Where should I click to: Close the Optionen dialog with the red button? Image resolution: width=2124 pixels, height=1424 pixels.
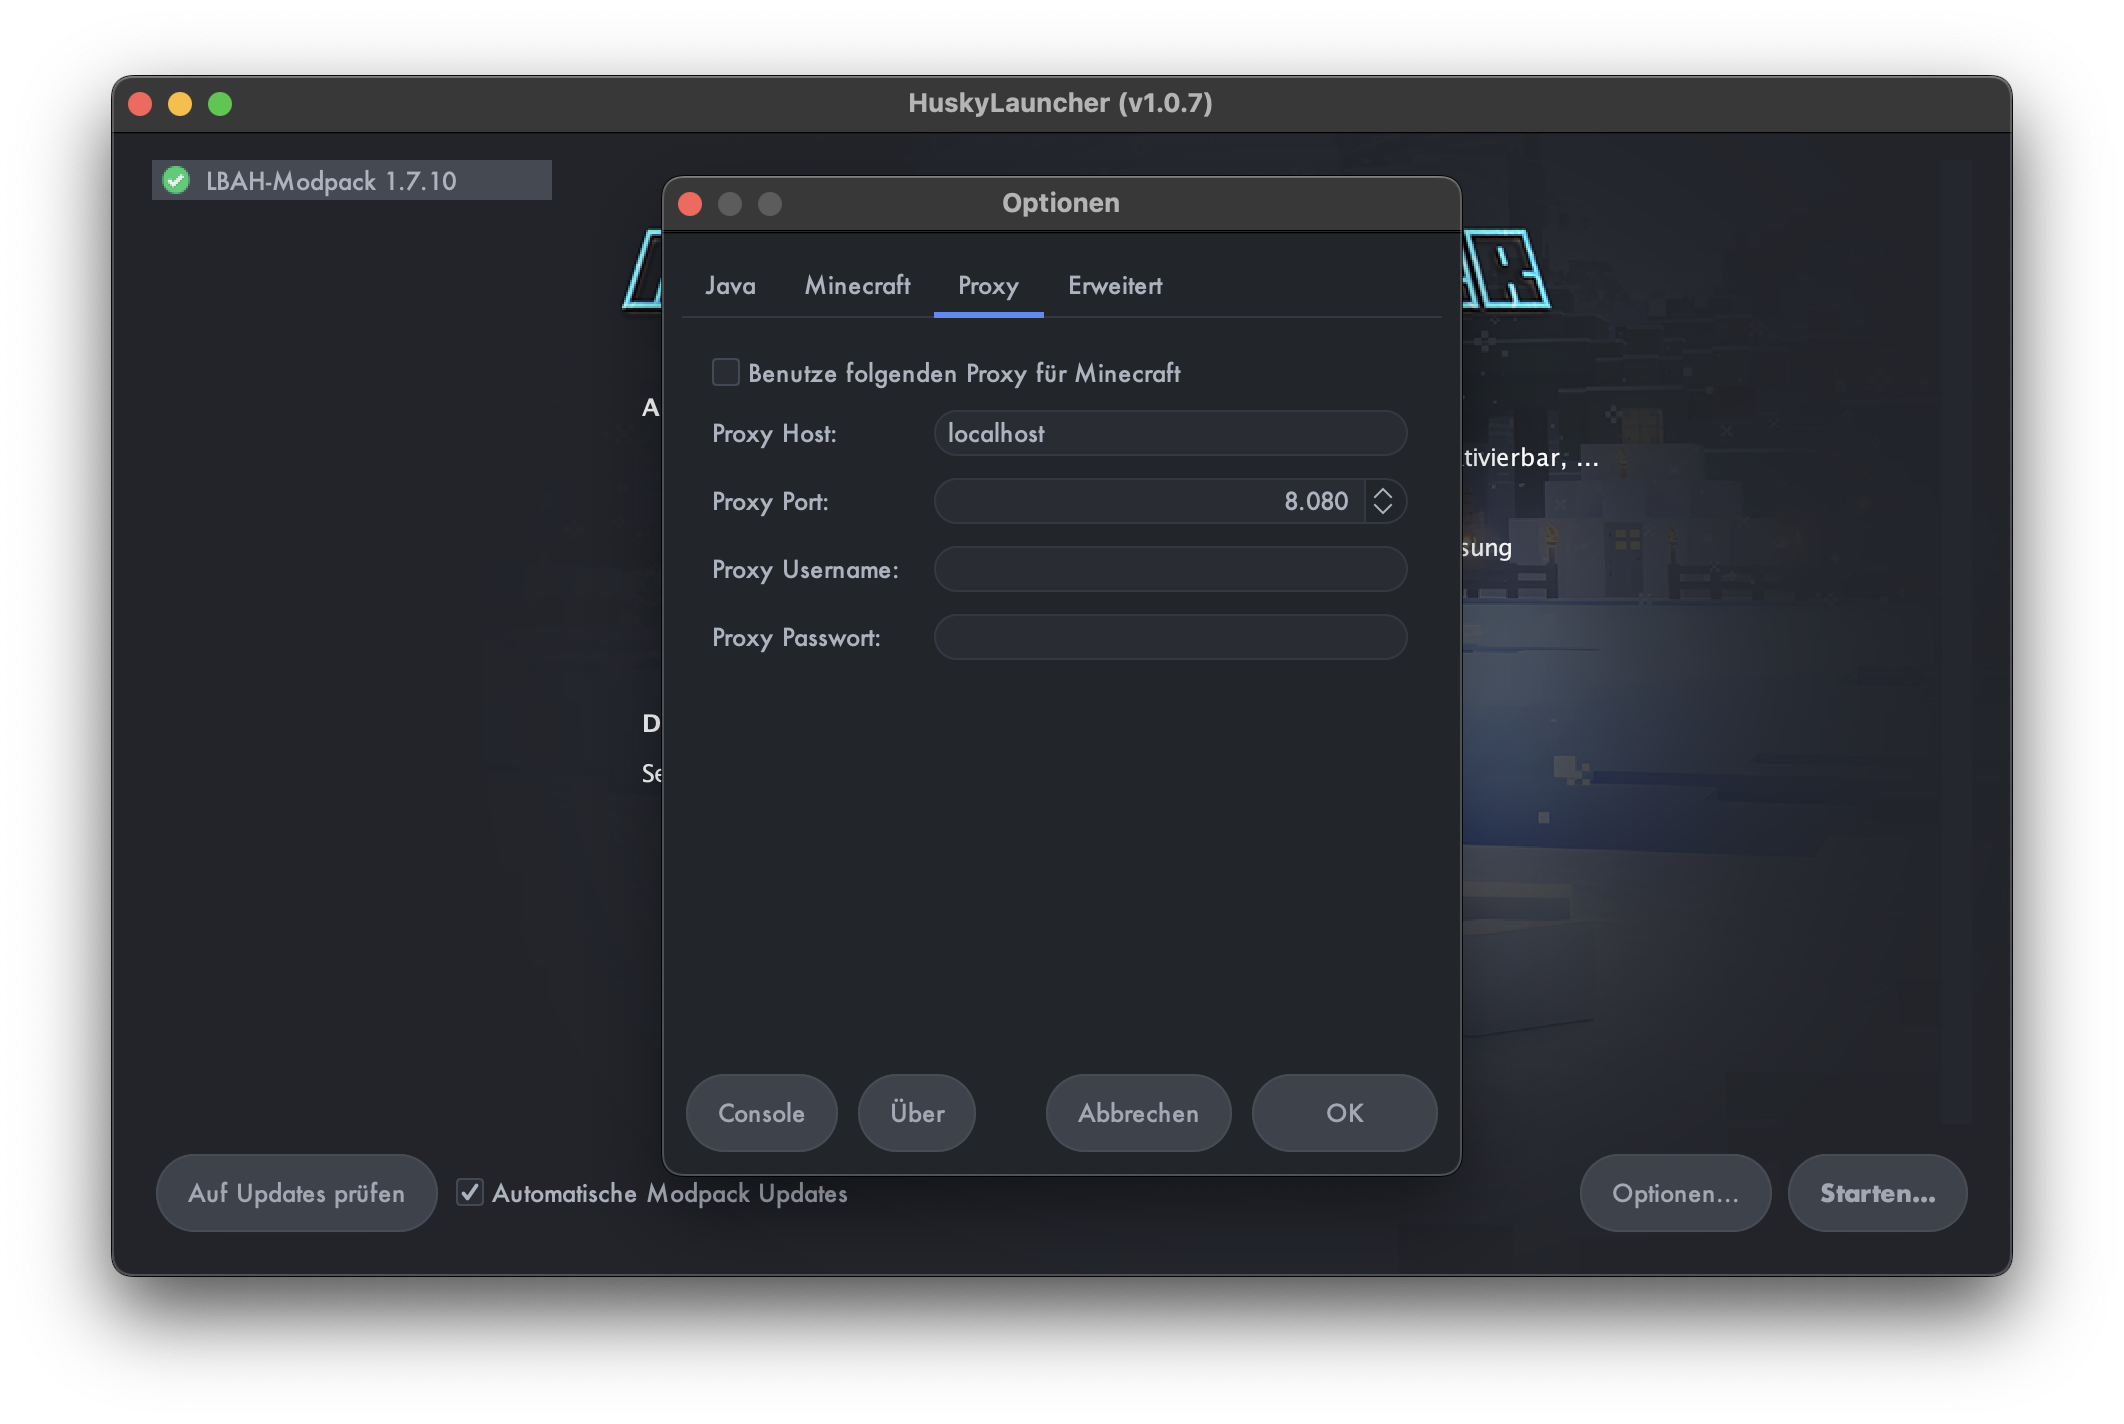click(x=690, y=204)
